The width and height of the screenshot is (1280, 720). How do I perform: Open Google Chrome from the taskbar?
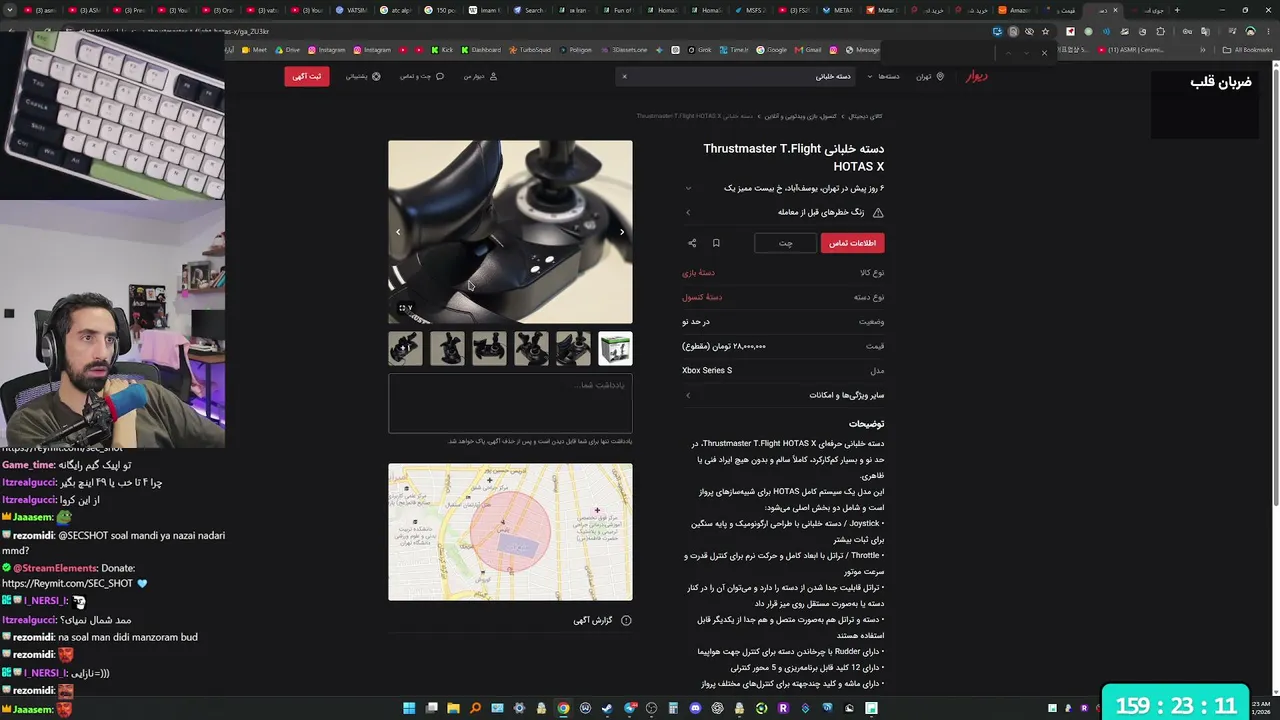pyautogui.click(x=563, y=709)
